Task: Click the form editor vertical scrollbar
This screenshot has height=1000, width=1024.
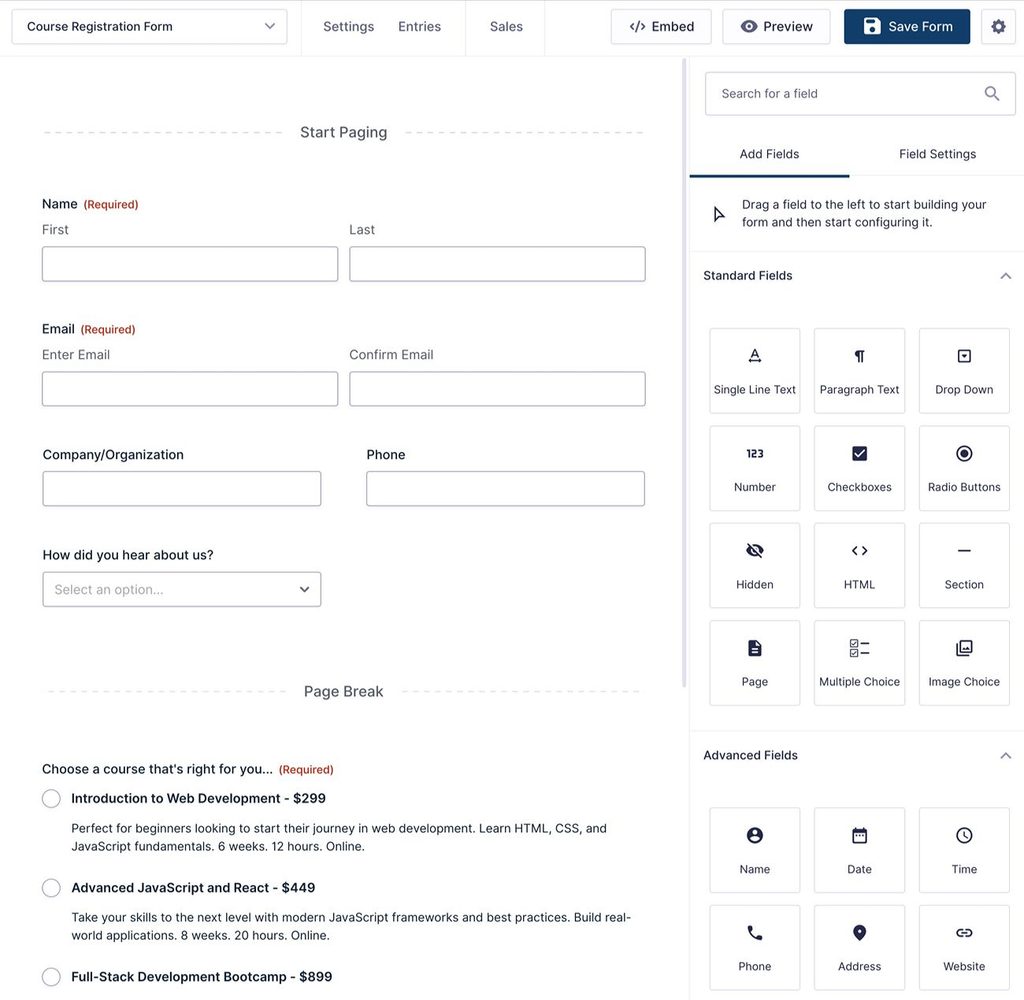Action: 684,372
